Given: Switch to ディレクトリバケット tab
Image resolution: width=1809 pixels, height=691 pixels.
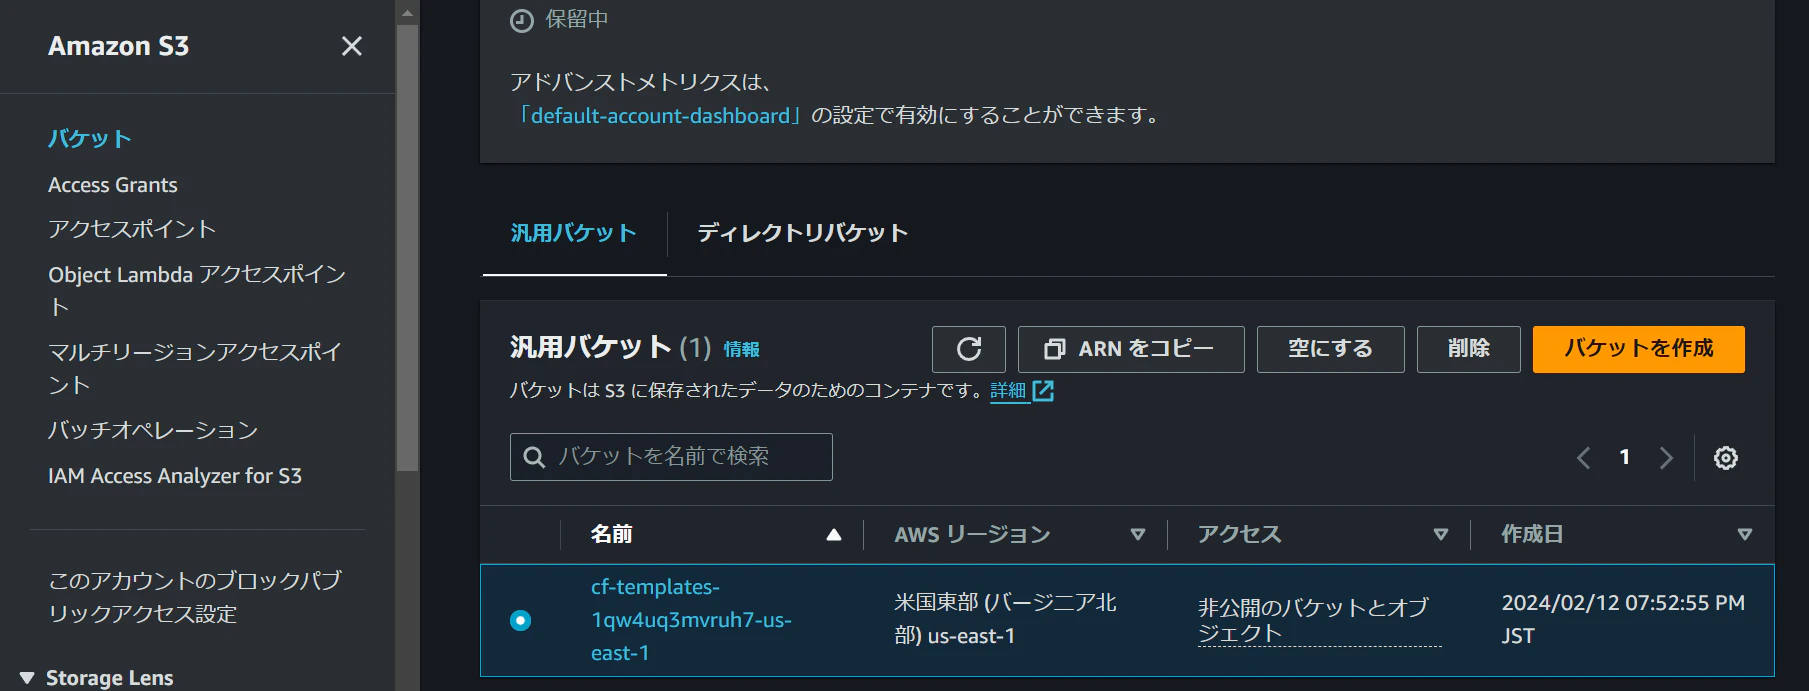Looking at the screenshot, I should point(802,233).
